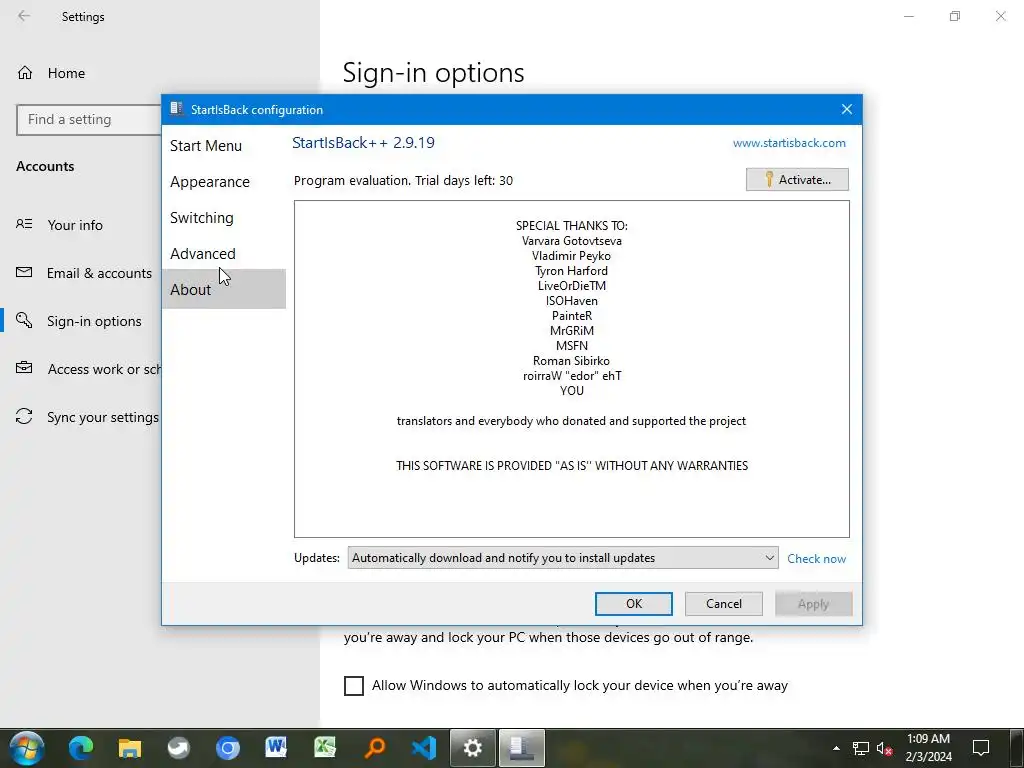The image size is (1024, 768).
Task: Click the muted volume tray icon
Action: coord(884,748)
